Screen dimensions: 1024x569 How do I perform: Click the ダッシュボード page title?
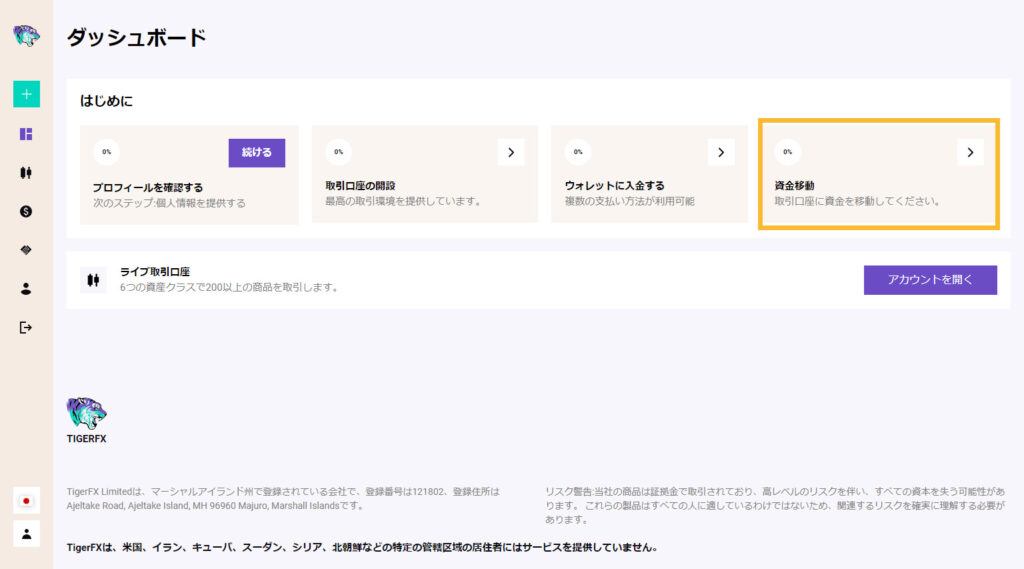pos(136,37)
